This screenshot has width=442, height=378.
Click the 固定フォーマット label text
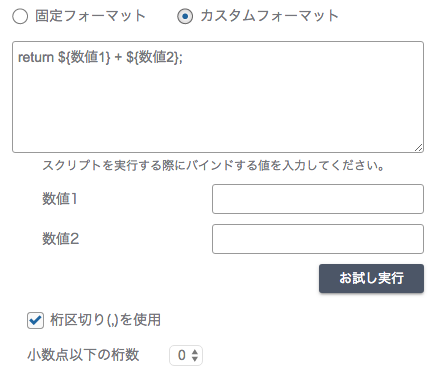90,16
